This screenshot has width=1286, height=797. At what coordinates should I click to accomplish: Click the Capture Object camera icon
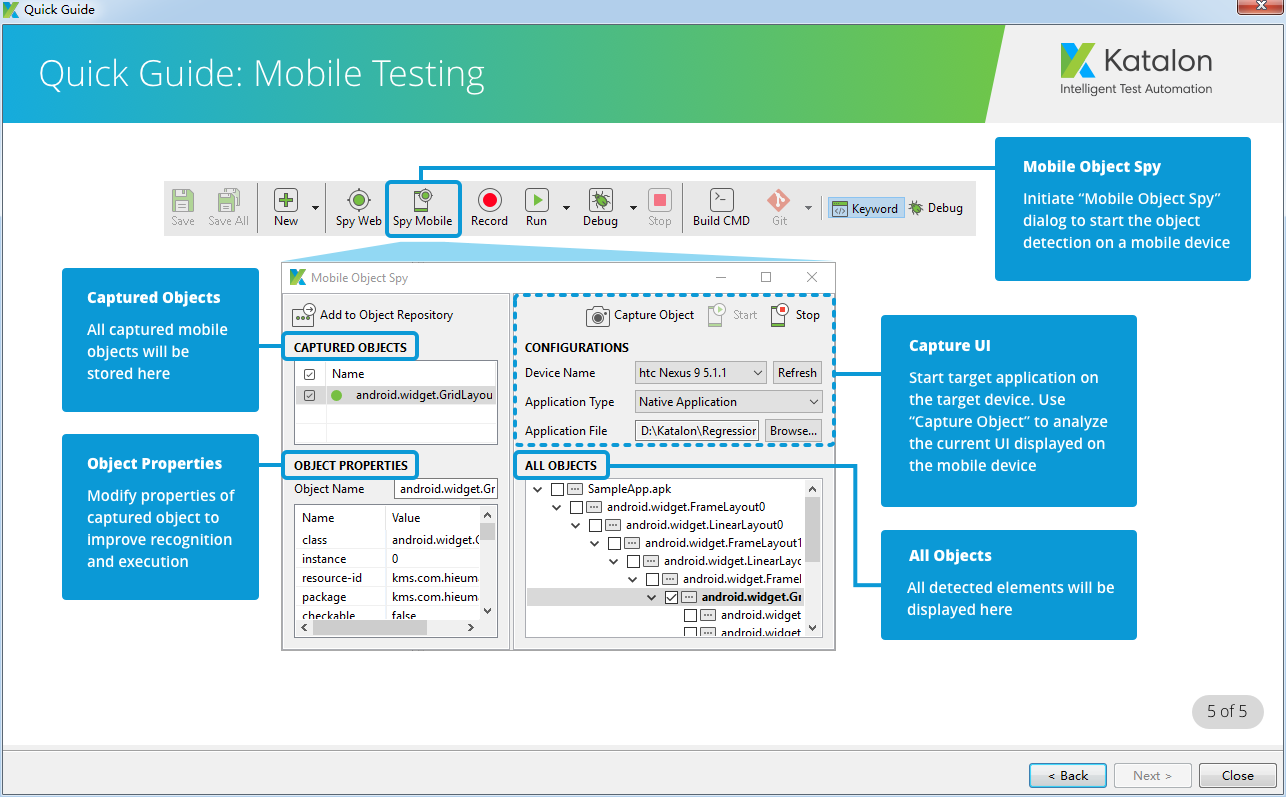coord(598,315)
